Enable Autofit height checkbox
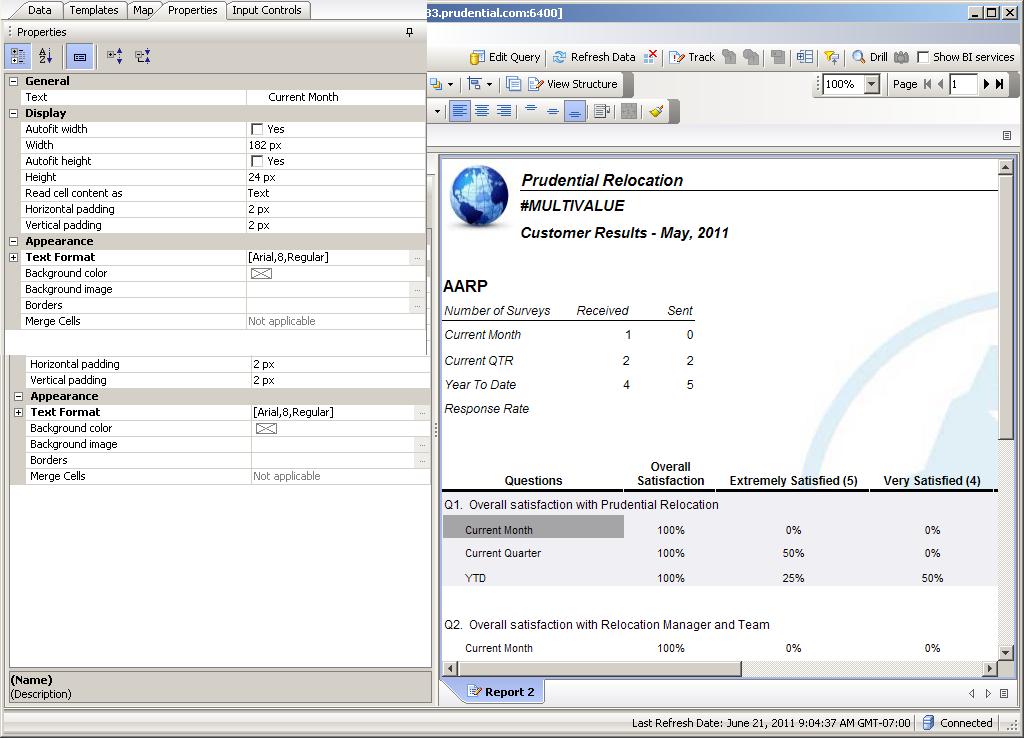 point(257,161)
